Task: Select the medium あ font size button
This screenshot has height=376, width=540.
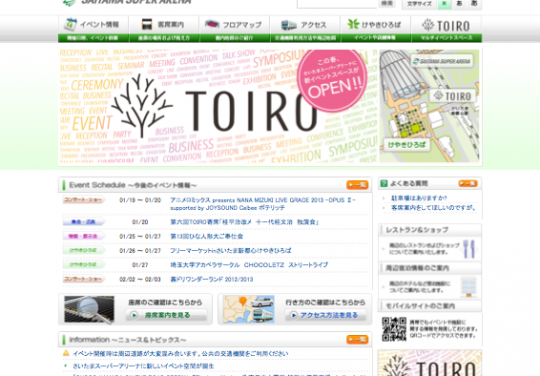Action: pyautogui.click(x=459, y=4)
